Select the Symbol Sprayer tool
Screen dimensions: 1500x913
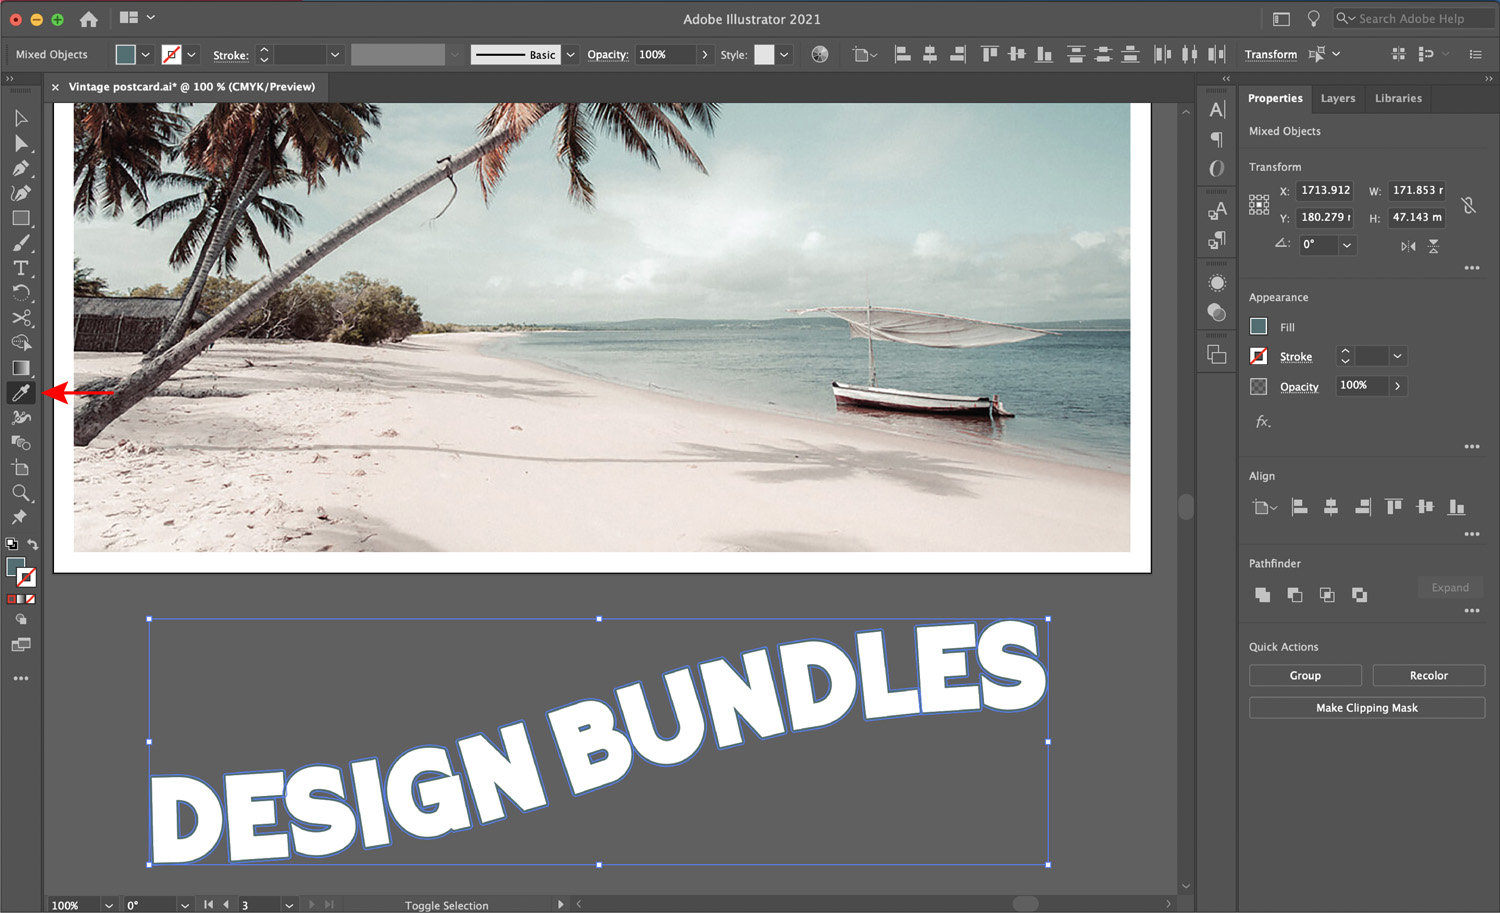pos(20,418)
